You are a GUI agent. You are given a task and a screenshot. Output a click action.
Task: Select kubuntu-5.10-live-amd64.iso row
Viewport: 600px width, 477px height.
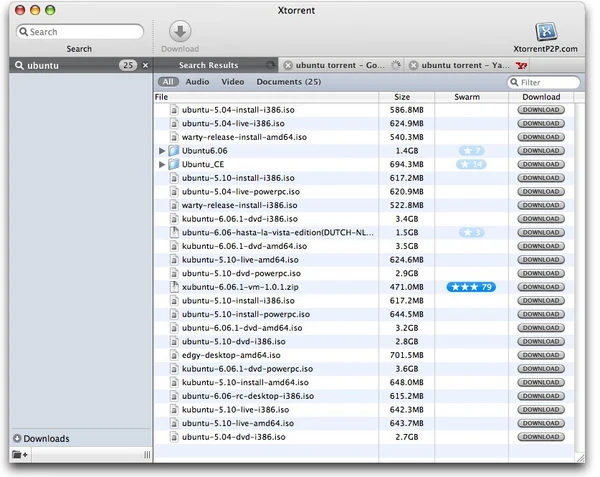[x=364, y=260]
